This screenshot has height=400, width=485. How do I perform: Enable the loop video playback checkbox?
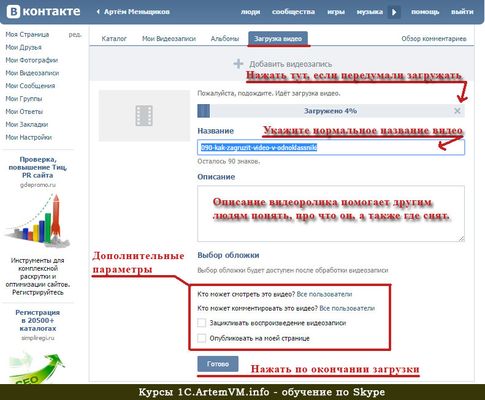click(202, 323)
